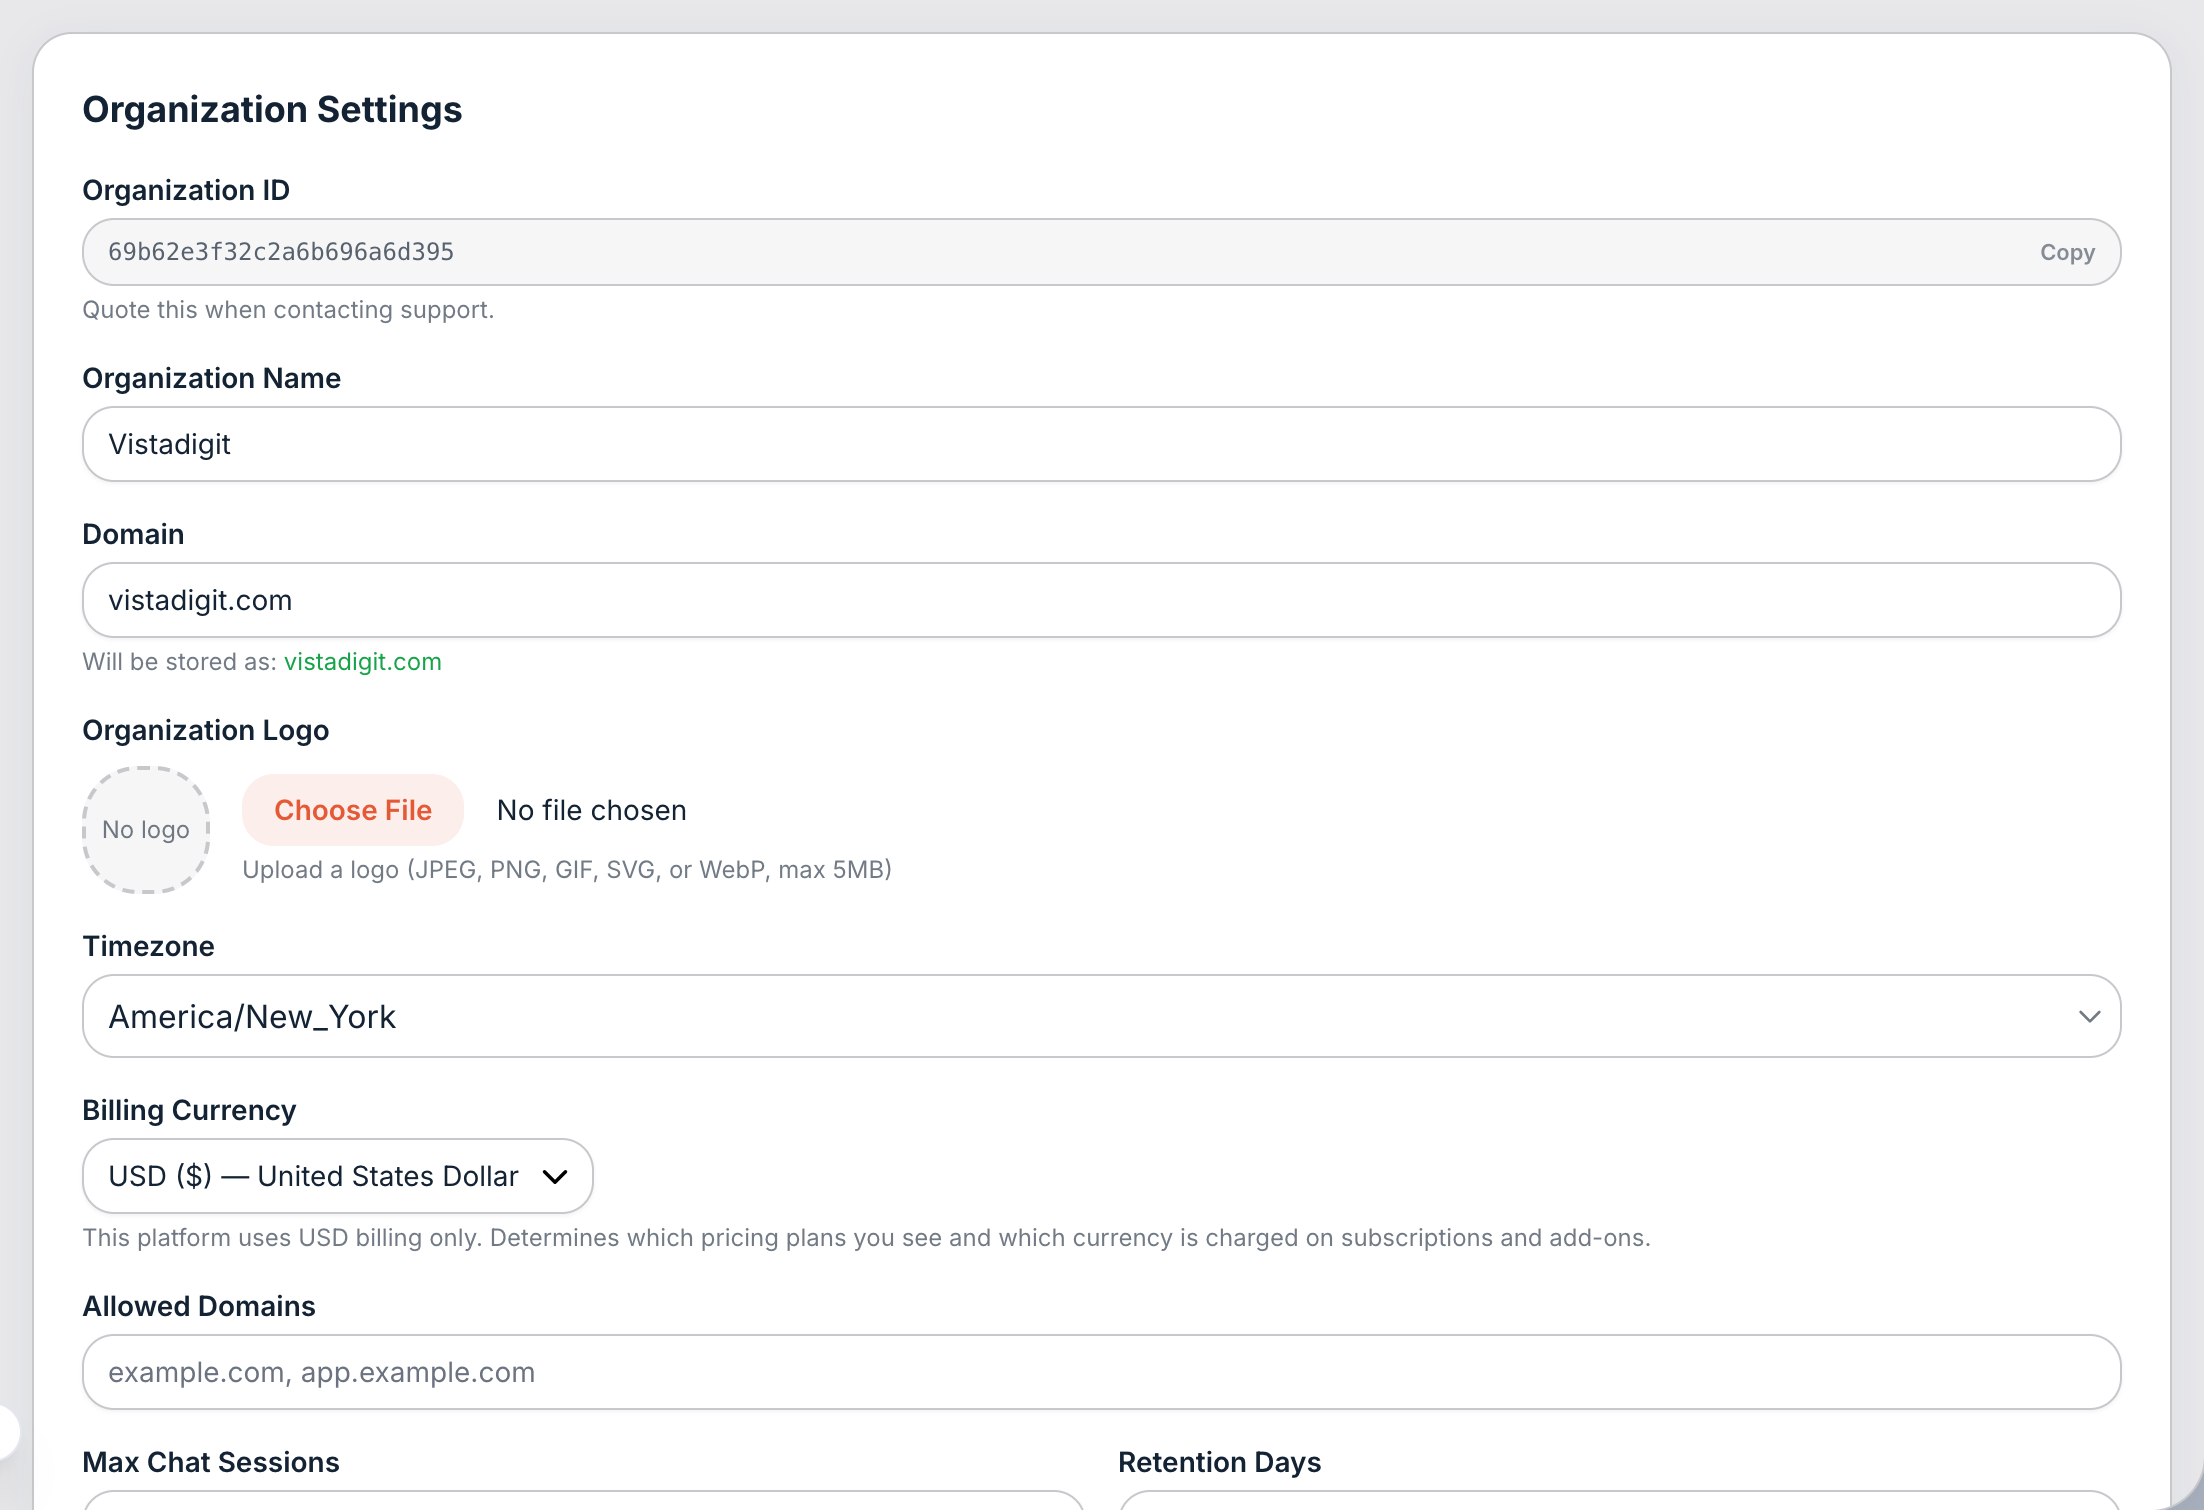This screenshot has width=2204, height=1510.
Task: Click the No file chosen text
Action: click(592, 810)
